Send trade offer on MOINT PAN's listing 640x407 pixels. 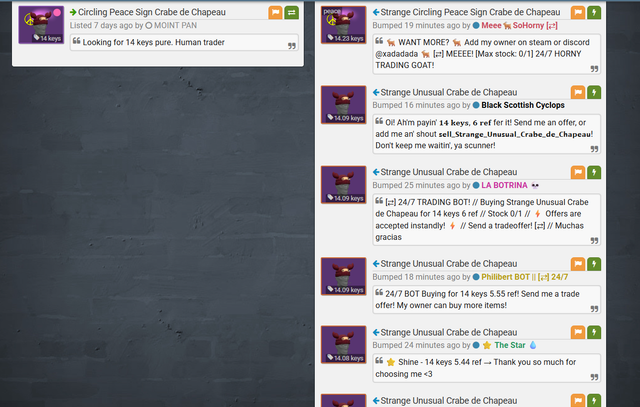(x=291, y=13)
